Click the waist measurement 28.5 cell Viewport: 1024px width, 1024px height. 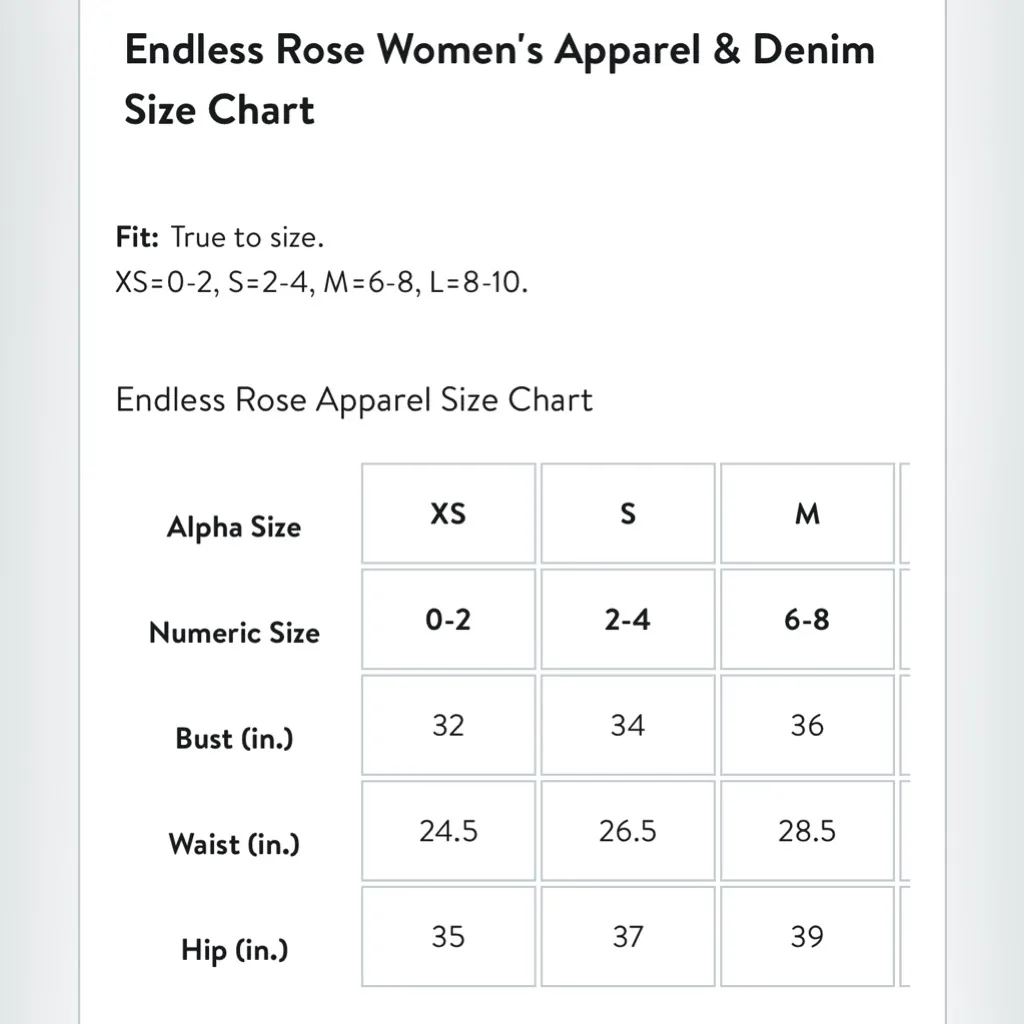(x=806, y=831)
